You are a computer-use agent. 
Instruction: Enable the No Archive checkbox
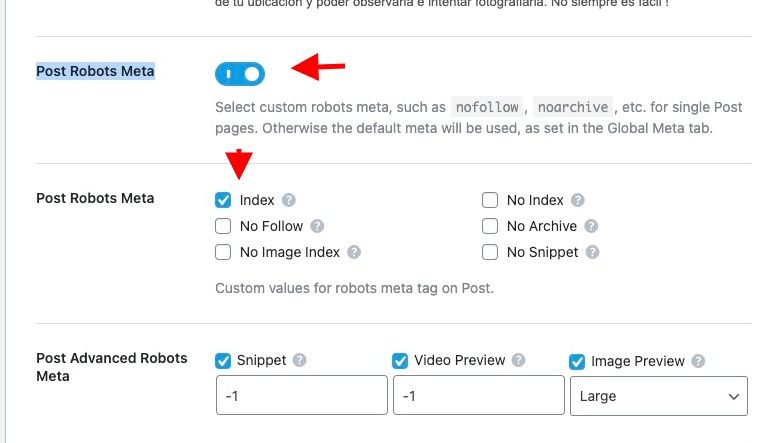(490, 226)
